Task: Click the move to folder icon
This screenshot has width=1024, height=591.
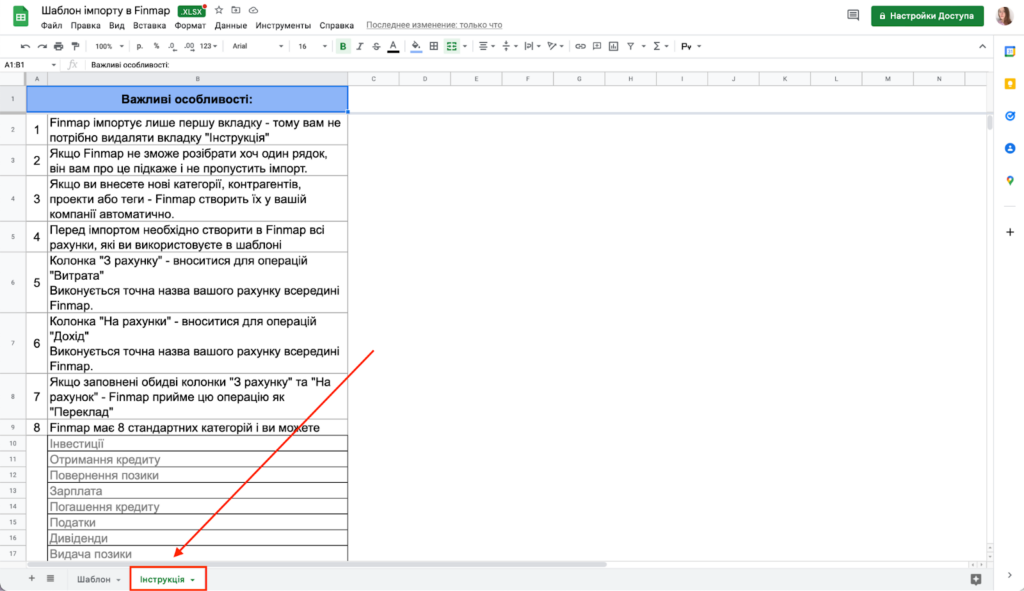Action: click(x=236, y=10)
